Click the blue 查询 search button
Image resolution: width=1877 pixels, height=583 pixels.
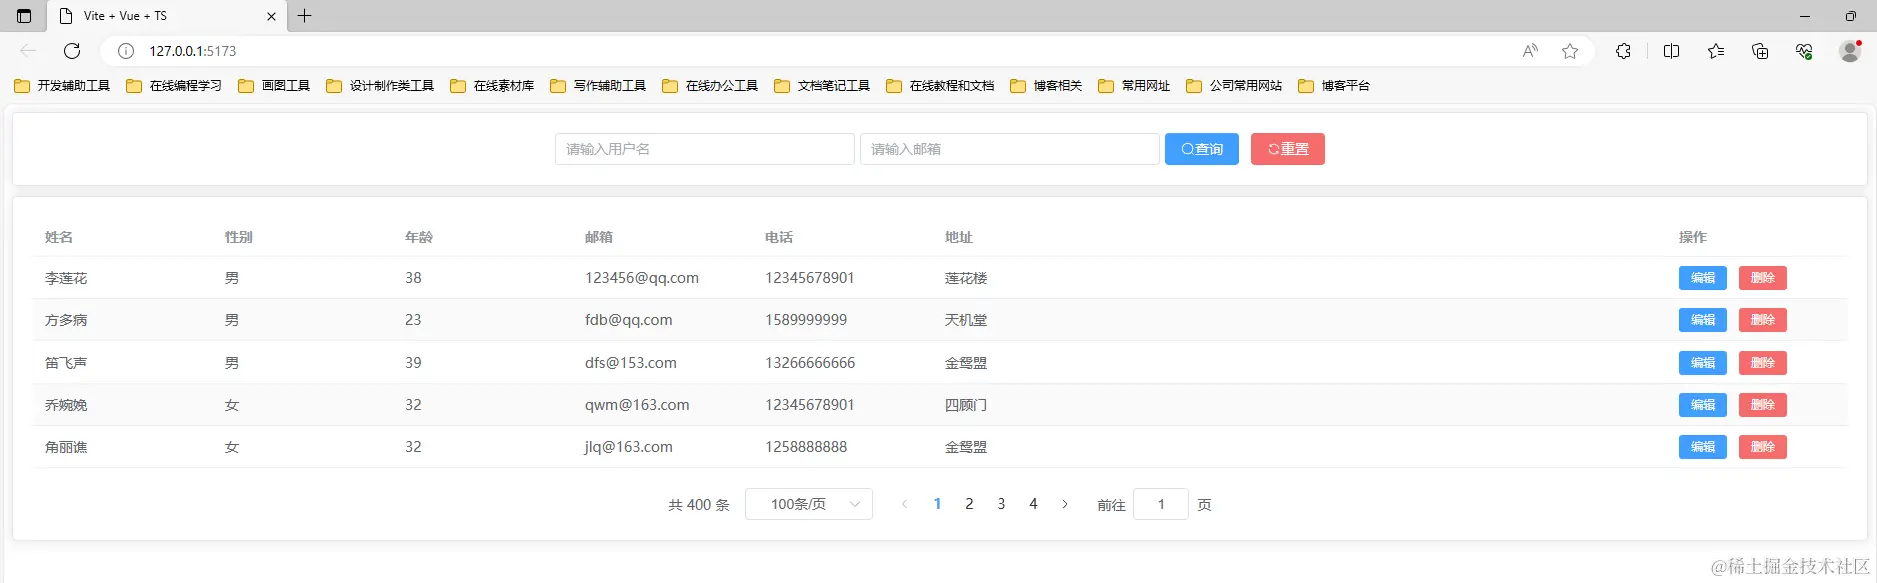1202,149
